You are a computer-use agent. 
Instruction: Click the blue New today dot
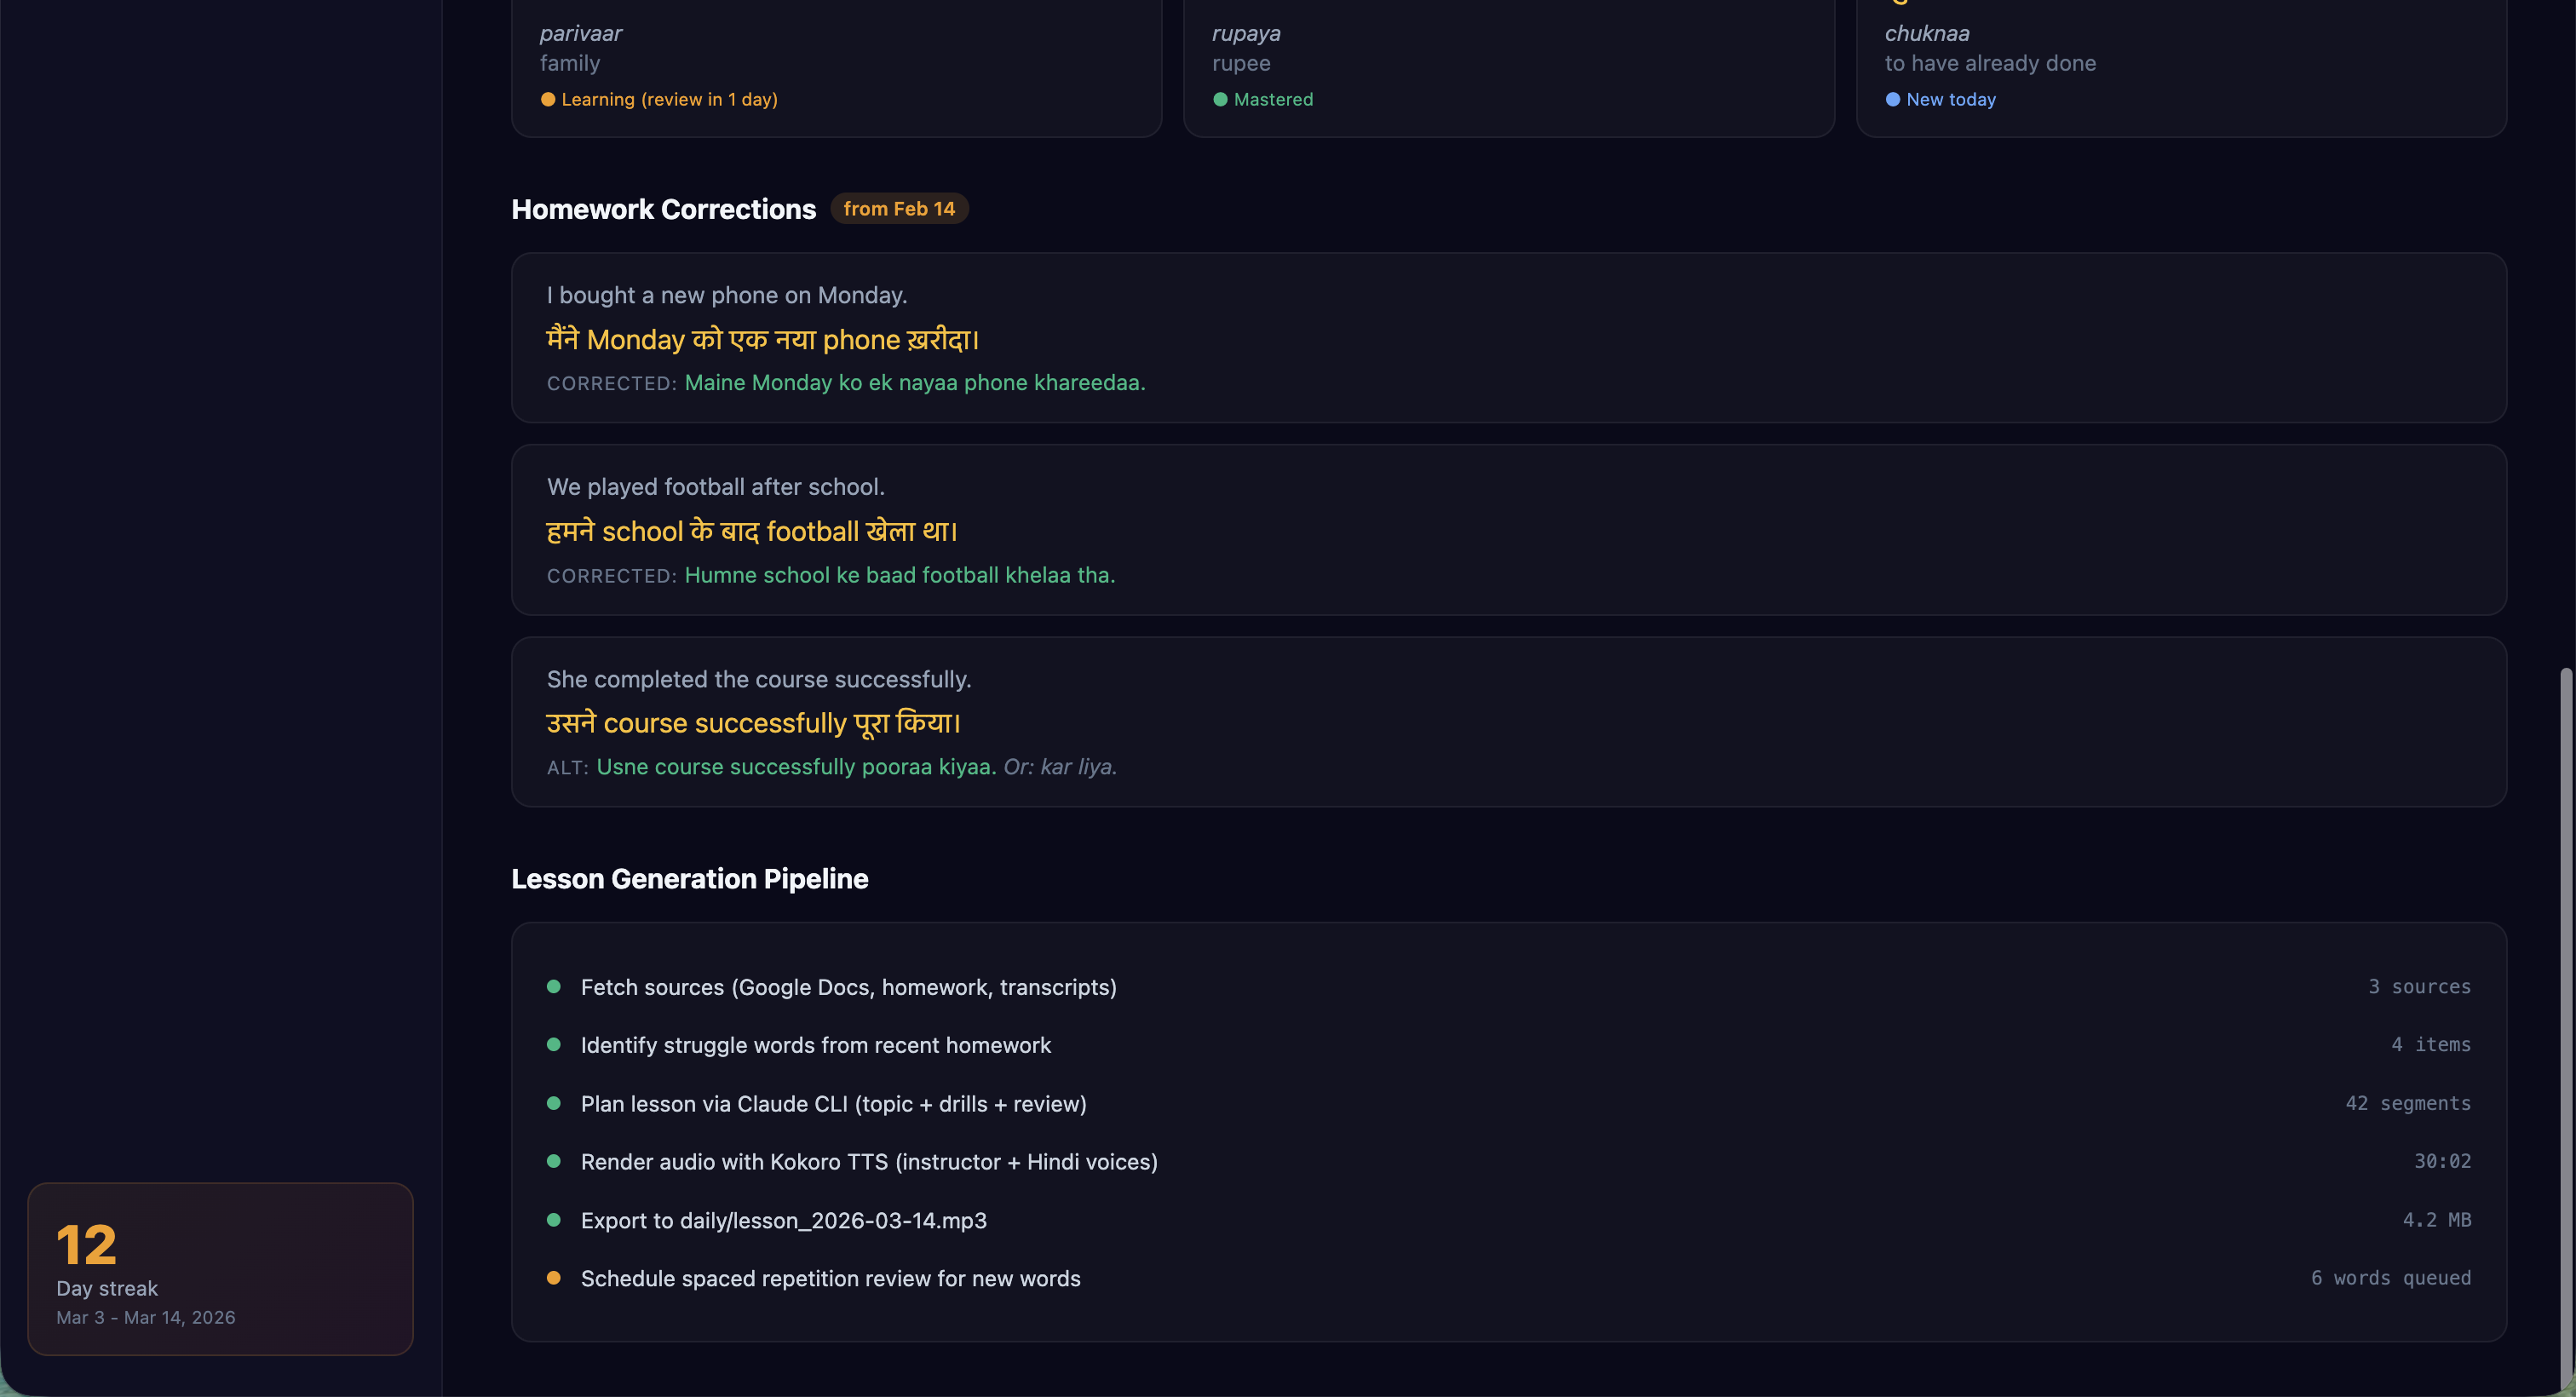[1892, 99]
